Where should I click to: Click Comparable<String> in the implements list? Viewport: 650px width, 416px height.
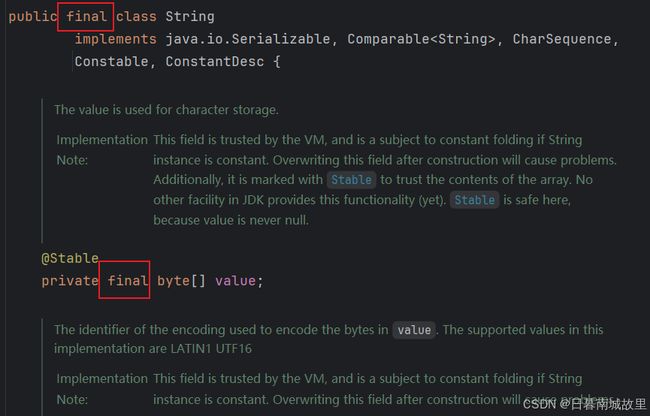421,39
